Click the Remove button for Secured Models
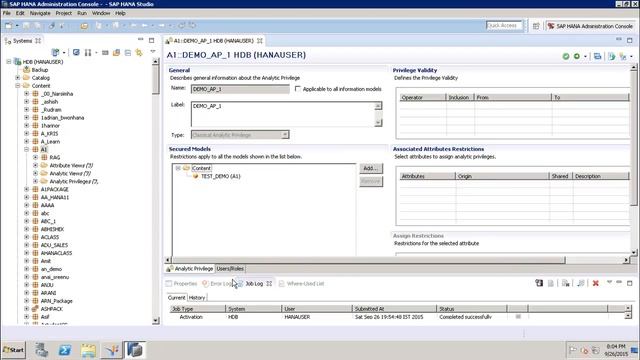Image resolution: width=640 pixels, height=360 pixels. 371,181
